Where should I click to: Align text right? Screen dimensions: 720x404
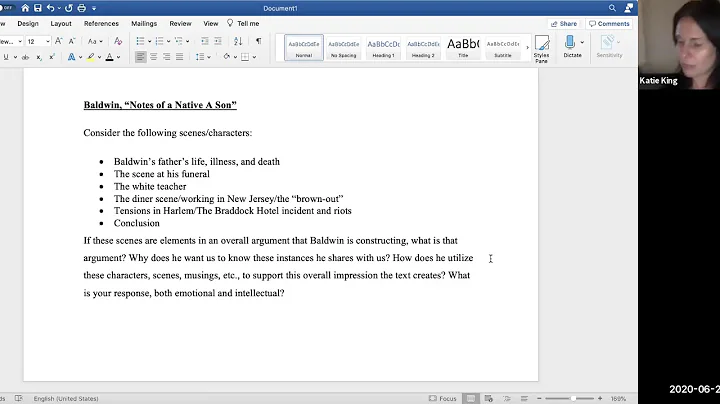click(166, 57)
